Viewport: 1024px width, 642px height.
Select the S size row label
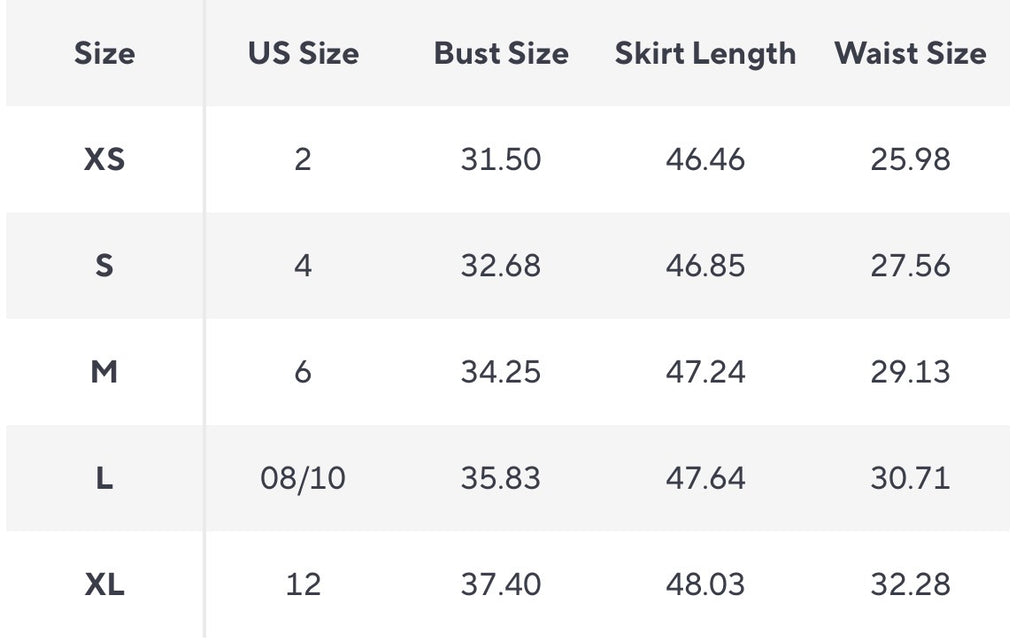coord(104,266)
